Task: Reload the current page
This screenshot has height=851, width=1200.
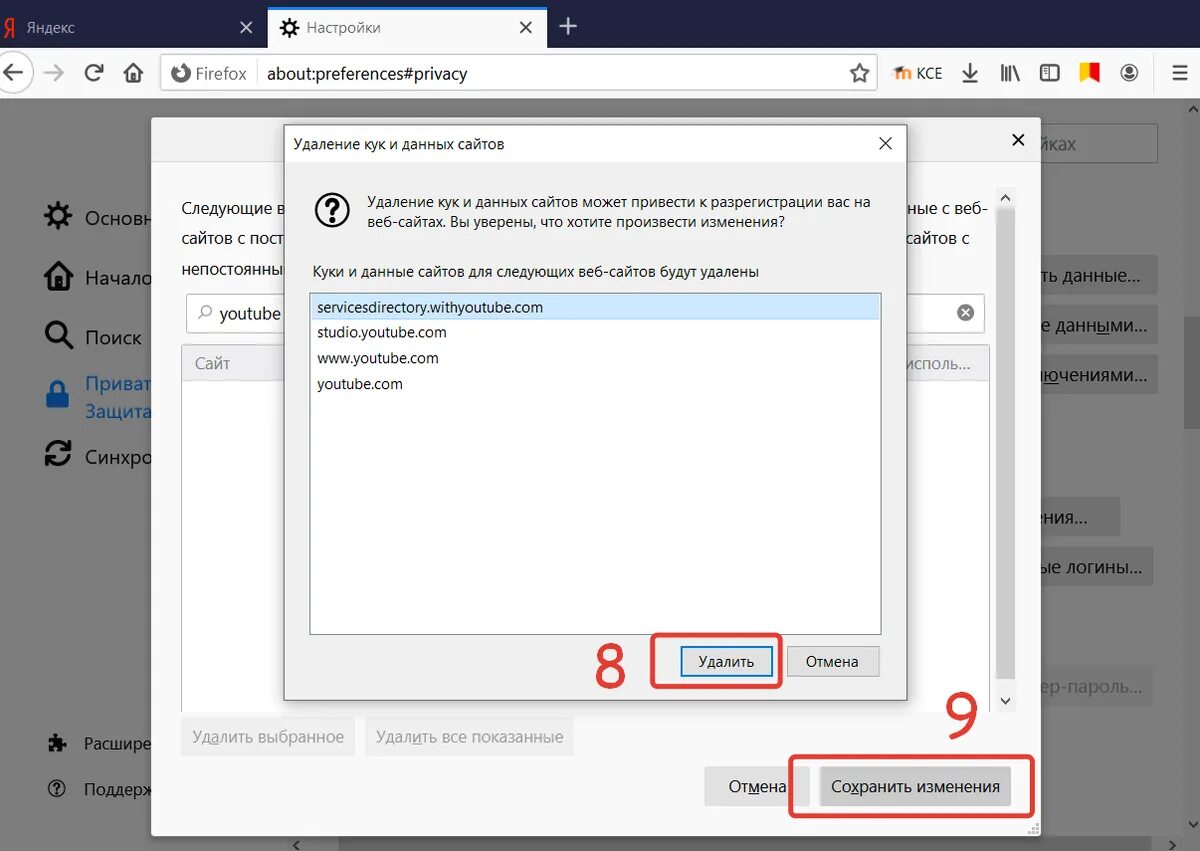Action: click(x=94, y=73)
